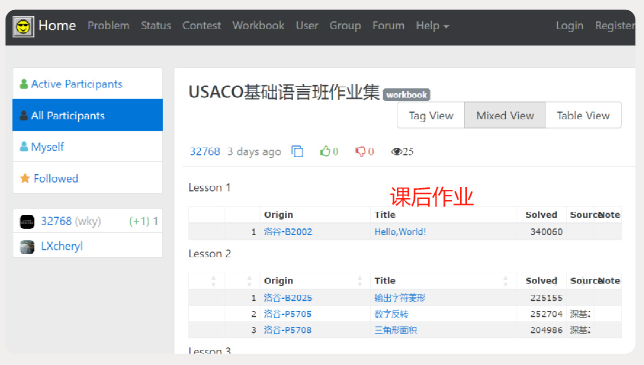Expand the Help dropdown menu
The height and width of the screenshot is (365, 644).
(432, 25)
